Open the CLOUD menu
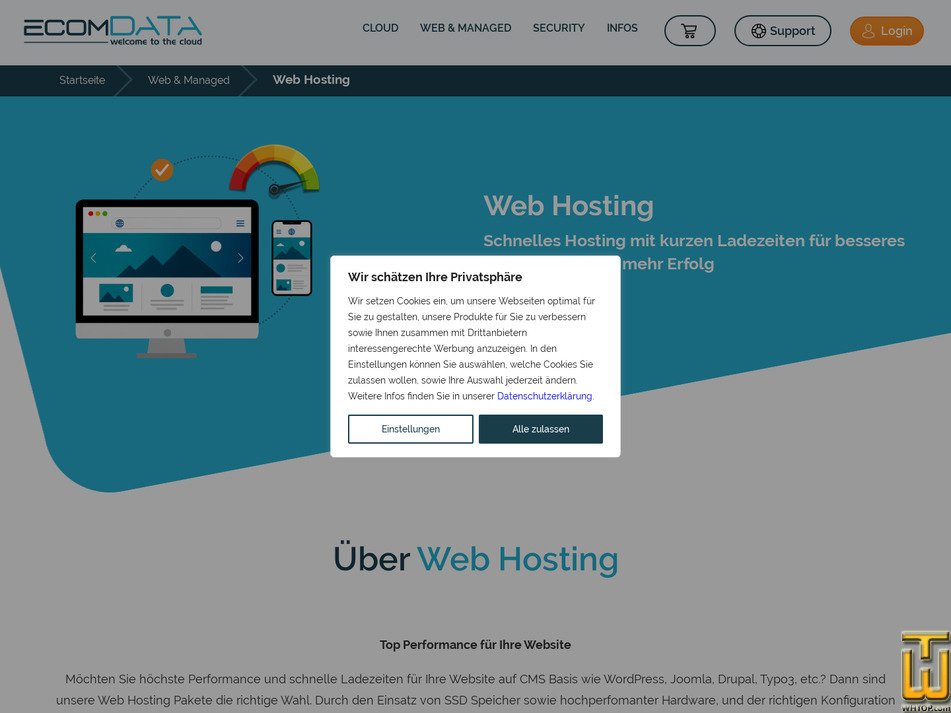This screenshot has height=713, width=951. click(x=380, y=28)
